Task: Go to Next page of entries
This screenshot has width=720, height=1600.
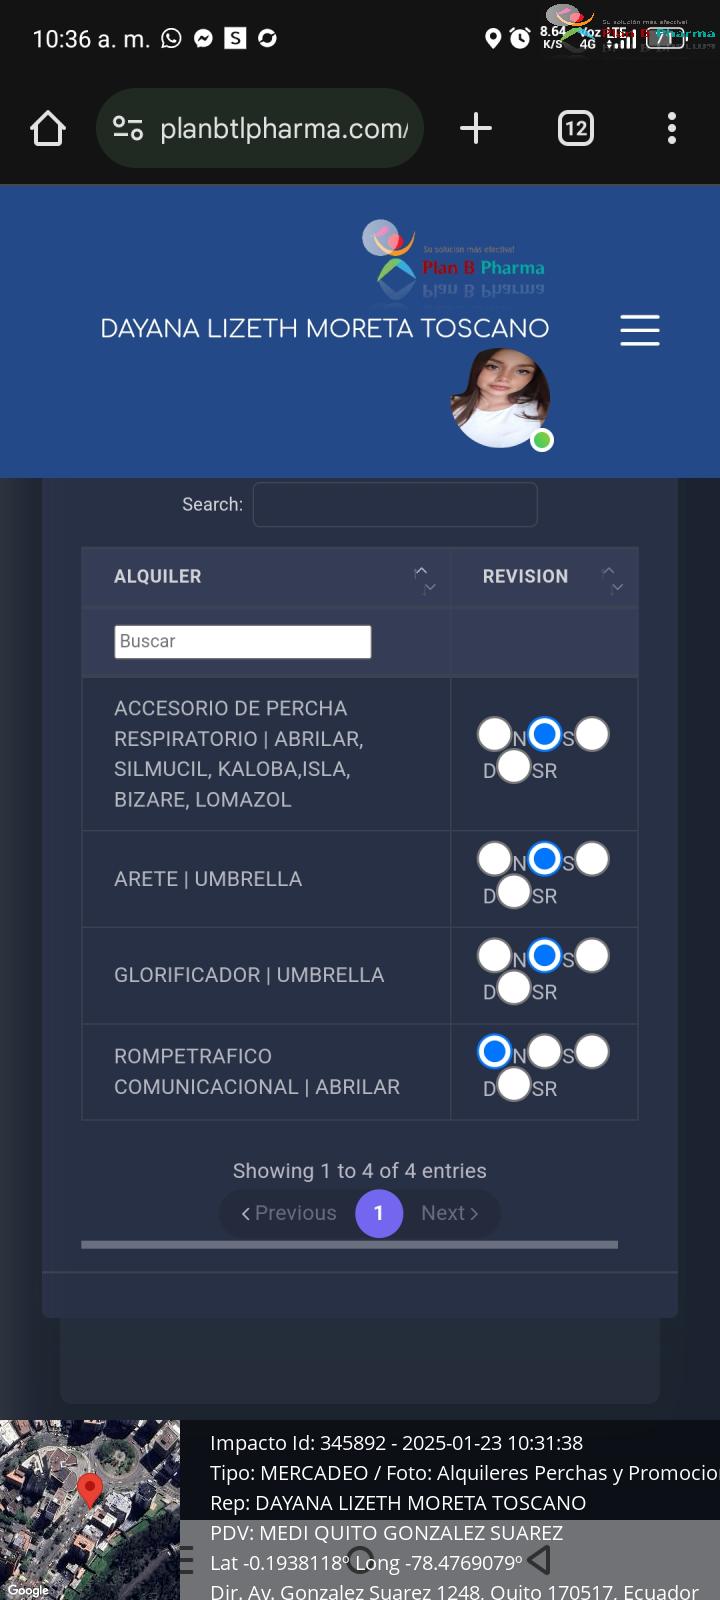Action: pyautogui.click(x=449, y=1213)
